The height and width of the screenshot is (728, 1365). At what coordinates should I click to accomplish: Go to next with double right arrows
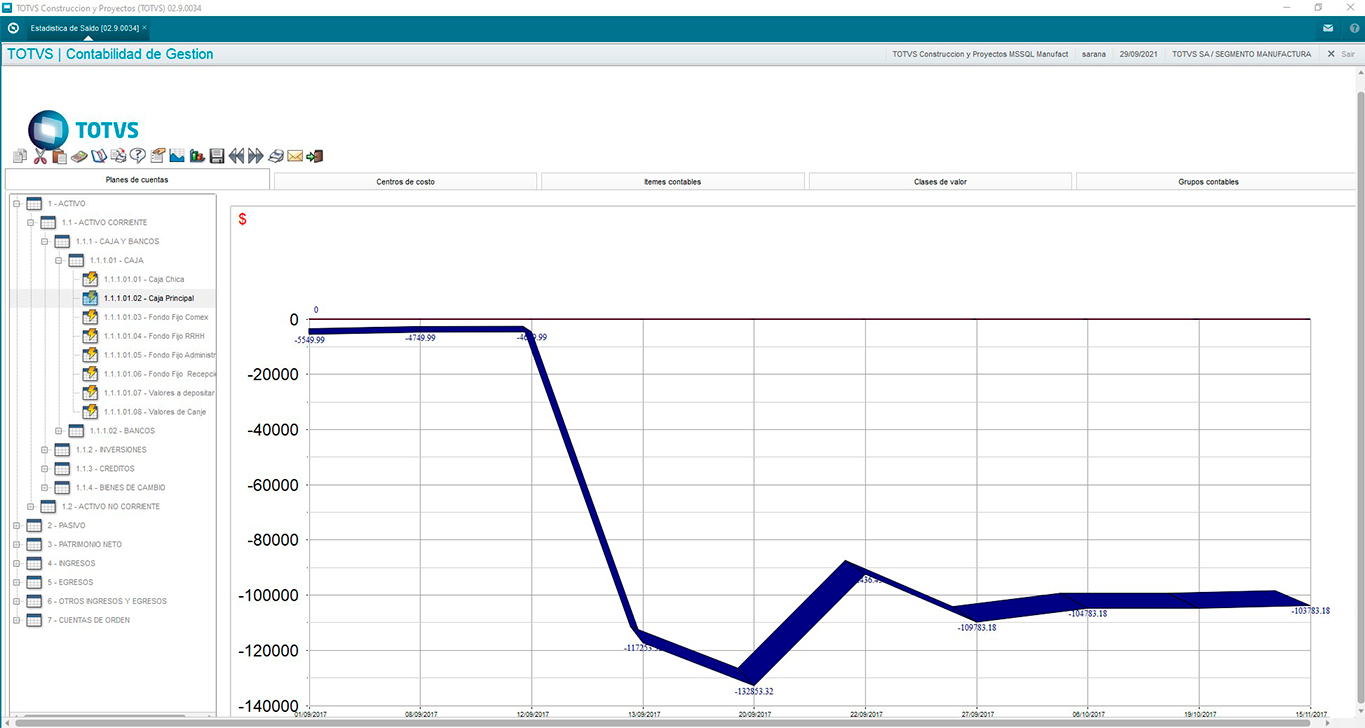(256, 156)
